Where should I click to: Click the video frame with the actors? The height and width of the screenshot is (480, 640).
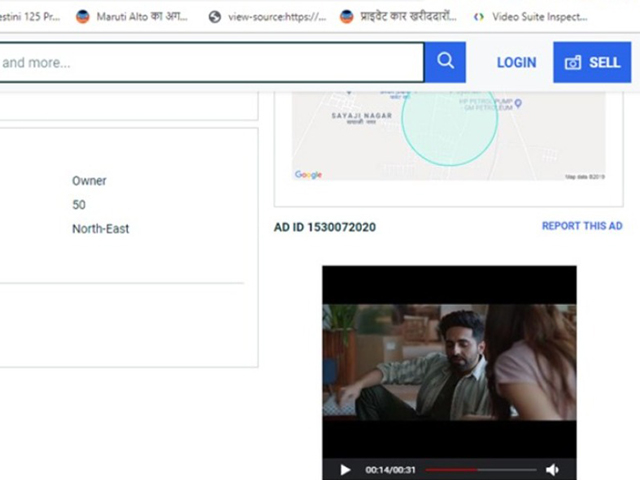[449, 362]
